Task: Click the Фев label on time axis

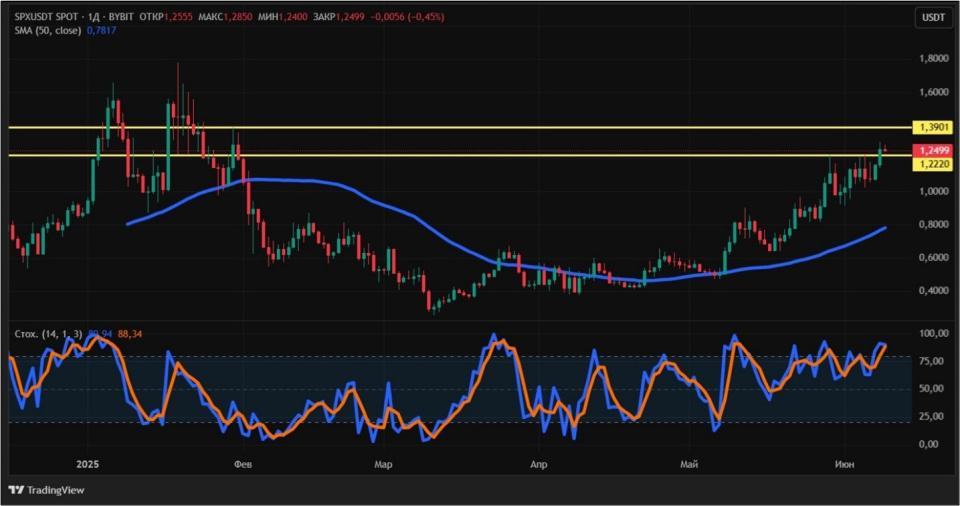Action: (242, 464)
